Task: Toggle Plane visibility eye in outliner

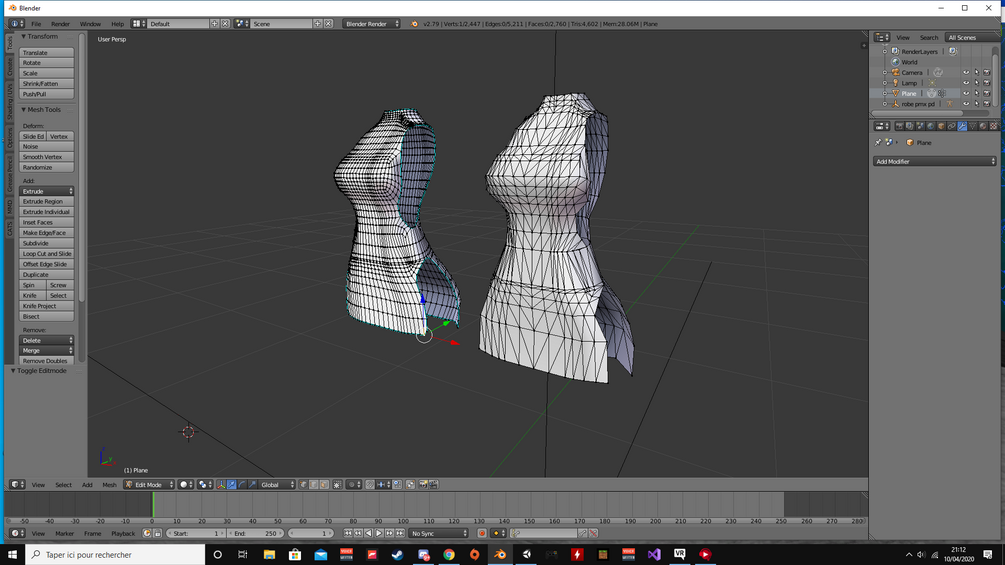Action: pyautogui.click(x=966, y=94)
